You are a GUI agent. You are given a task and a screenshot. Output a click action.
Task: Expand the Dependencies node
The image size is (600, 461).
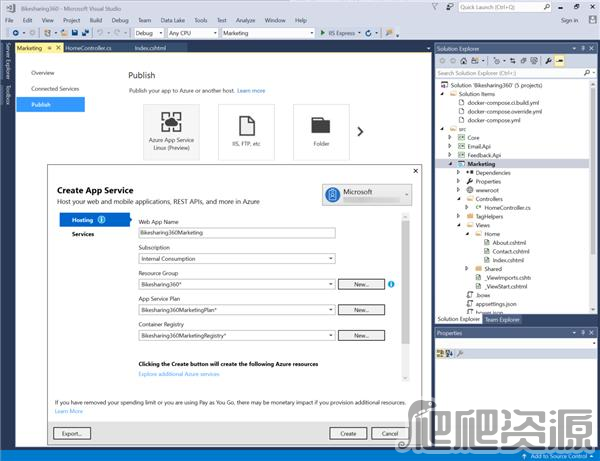[458, 172]
